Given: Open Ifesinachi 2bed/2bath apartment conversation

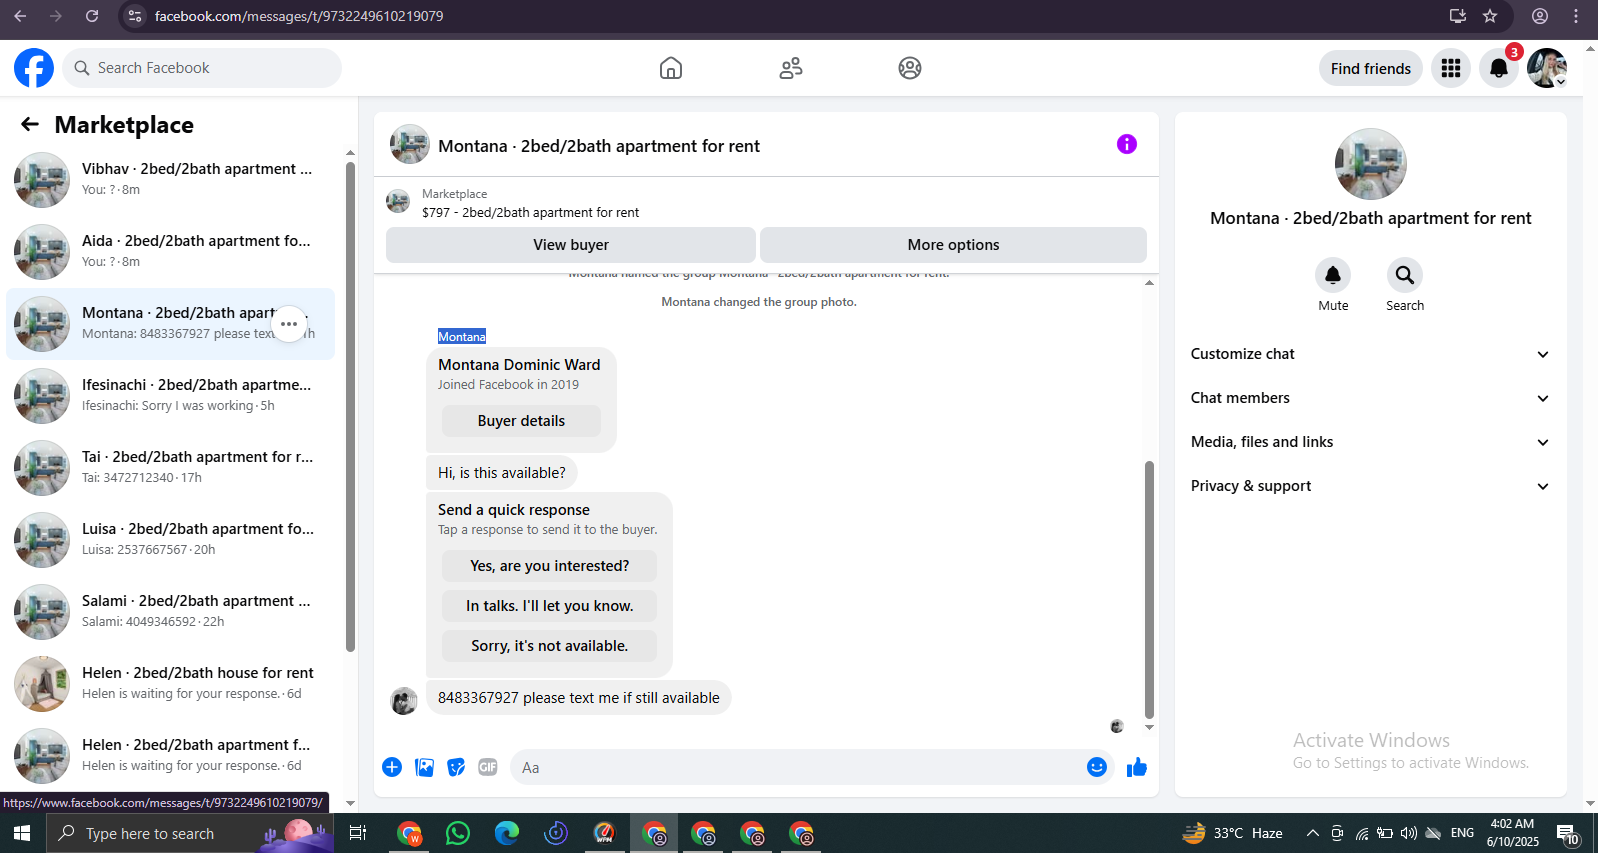Looking at the screenshot, I should click(170, 396).
